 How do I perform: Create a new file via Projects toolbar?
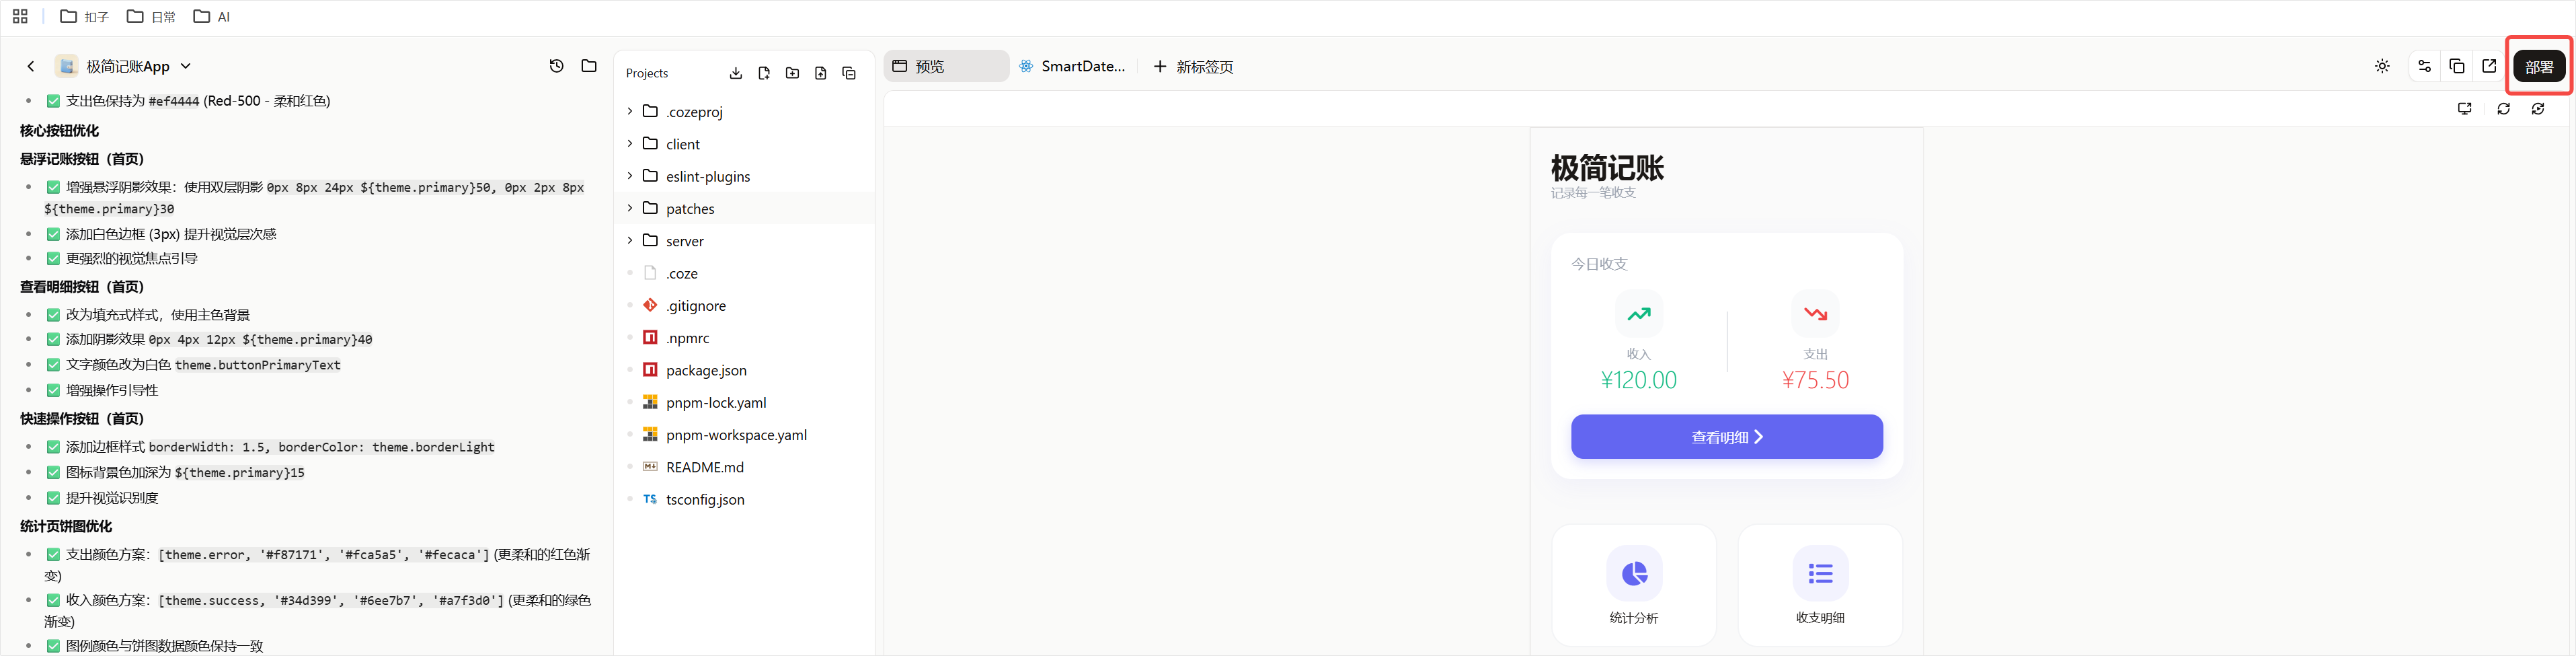[x=764, y=73]
